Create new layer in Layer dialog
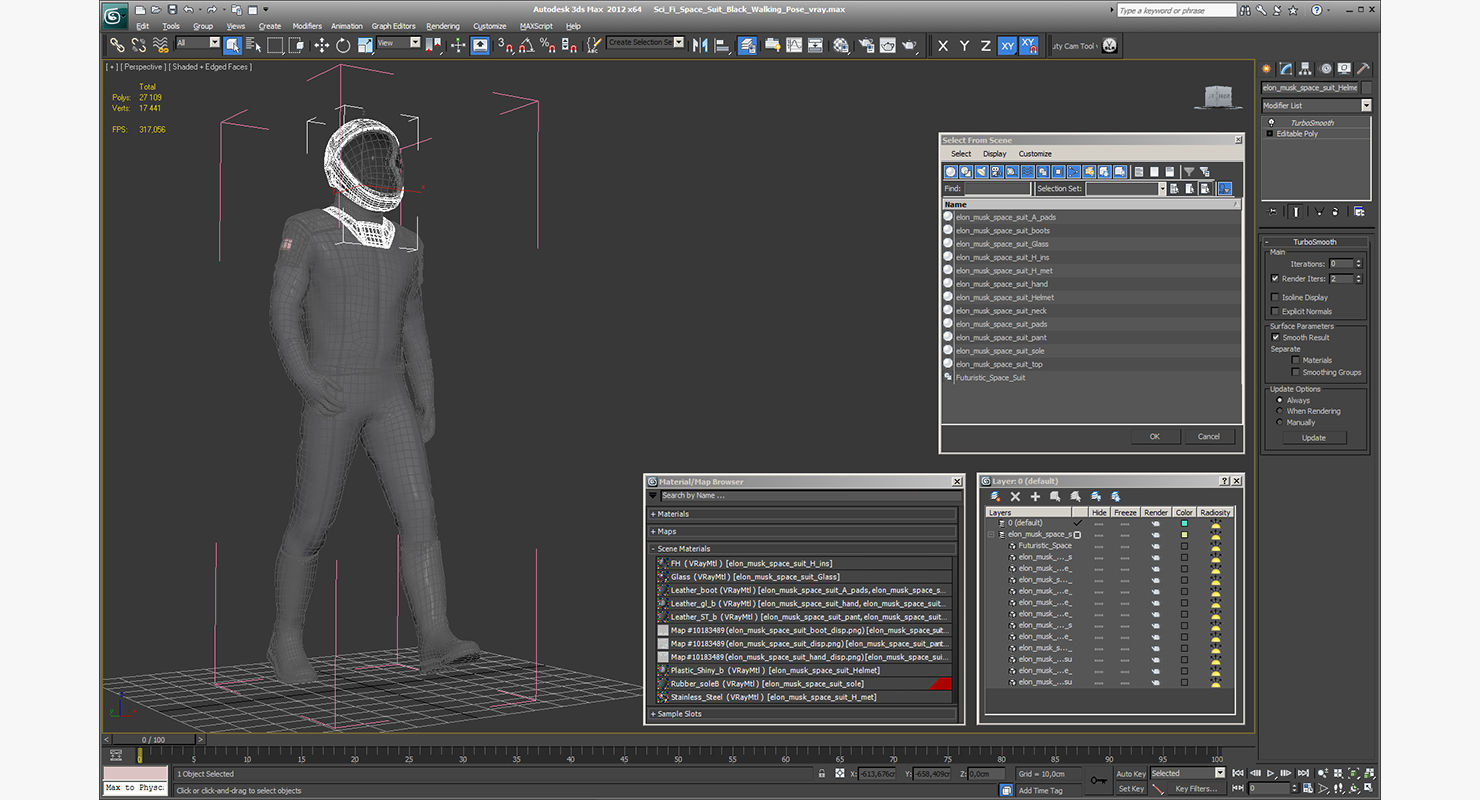The image size is (1480, 800). [x=995, y=496]
